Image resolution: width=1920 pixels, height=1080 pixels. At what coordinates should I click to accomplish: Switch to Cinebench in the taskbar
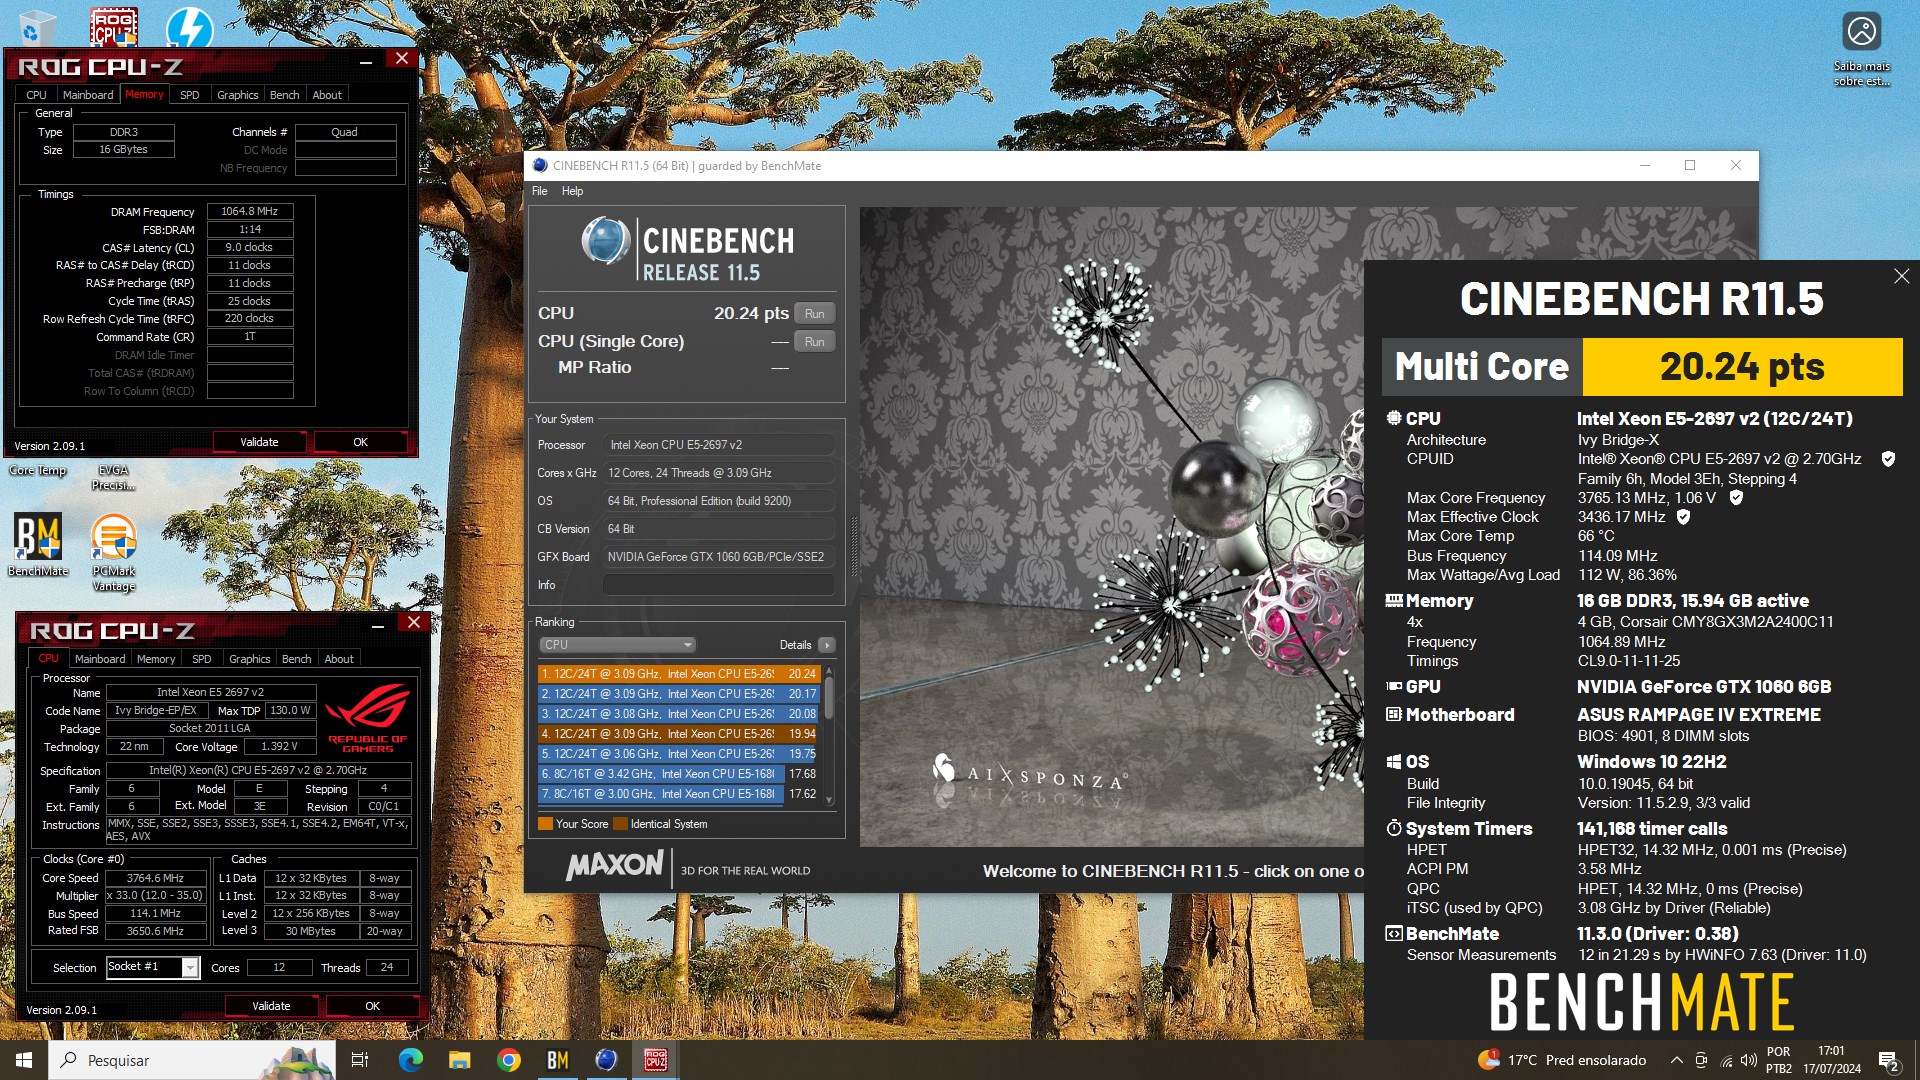tap(606, 1060)
